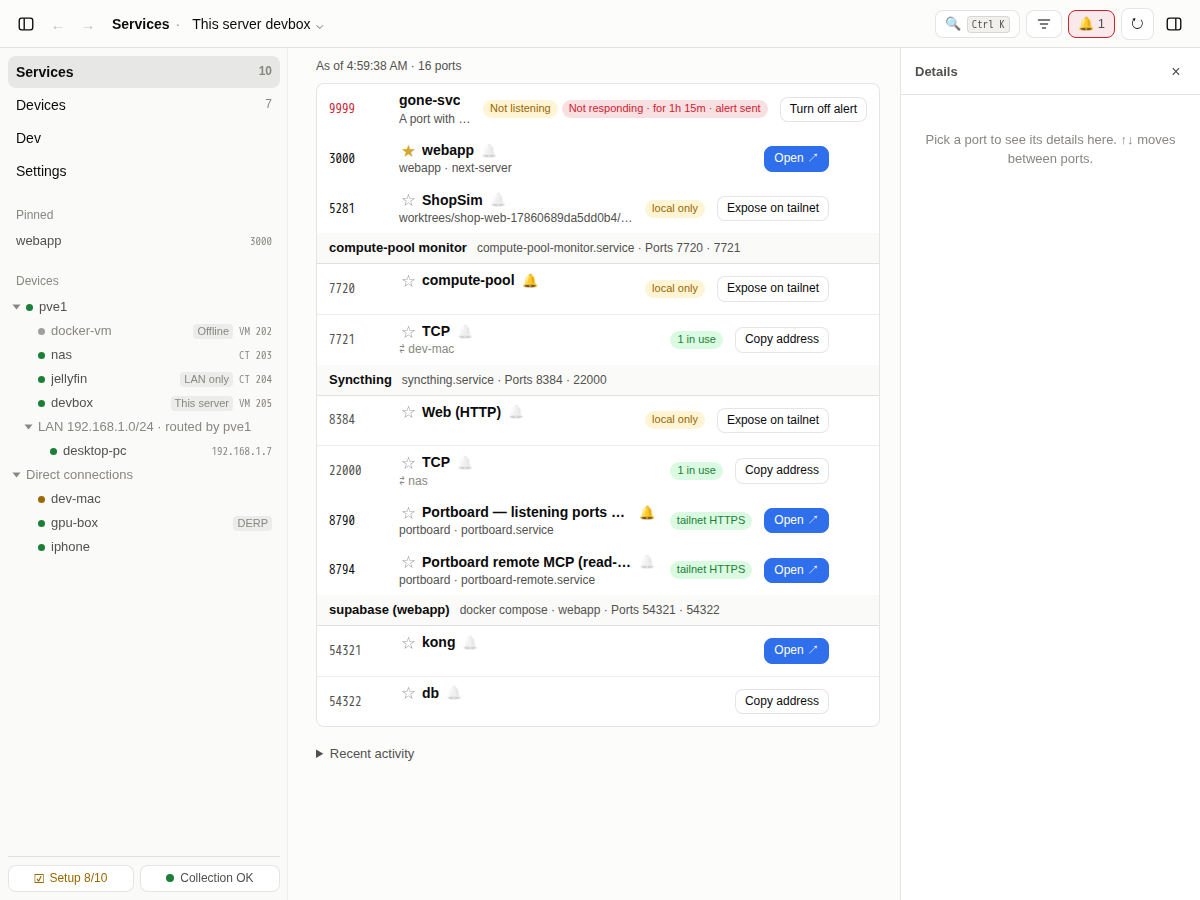Toggle the bell on Portboard 8790

click(647, 513)
